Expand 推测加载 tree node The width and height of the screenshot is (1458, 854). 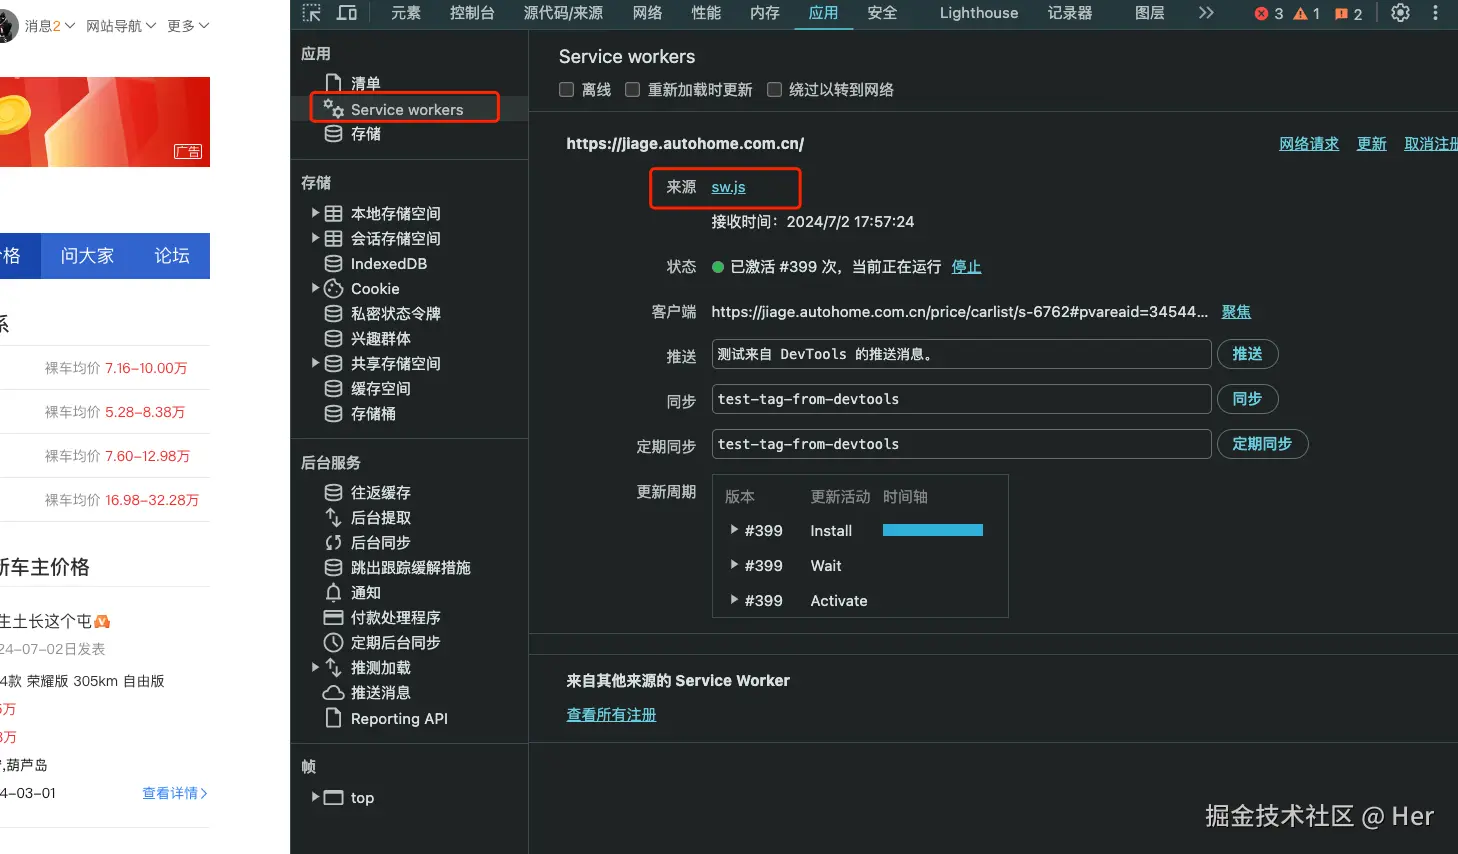tap(315, 667)
